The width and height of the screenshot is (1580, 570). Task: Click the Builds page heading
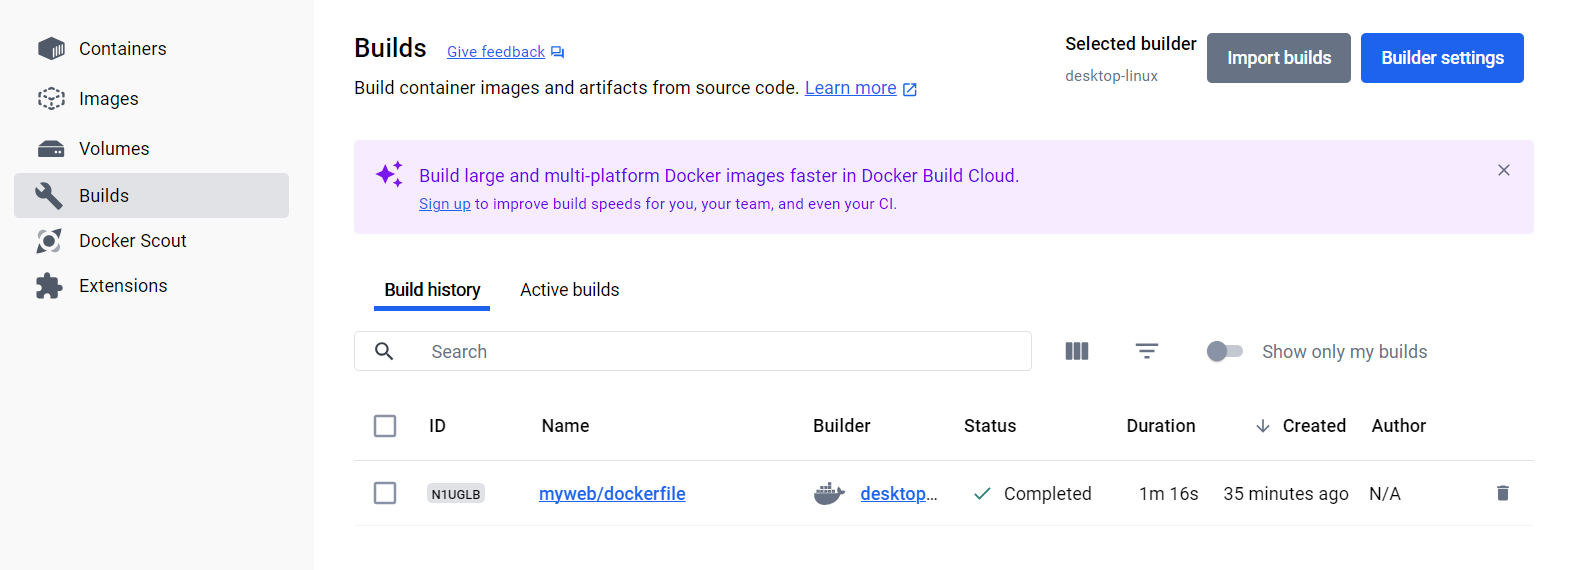390,48
